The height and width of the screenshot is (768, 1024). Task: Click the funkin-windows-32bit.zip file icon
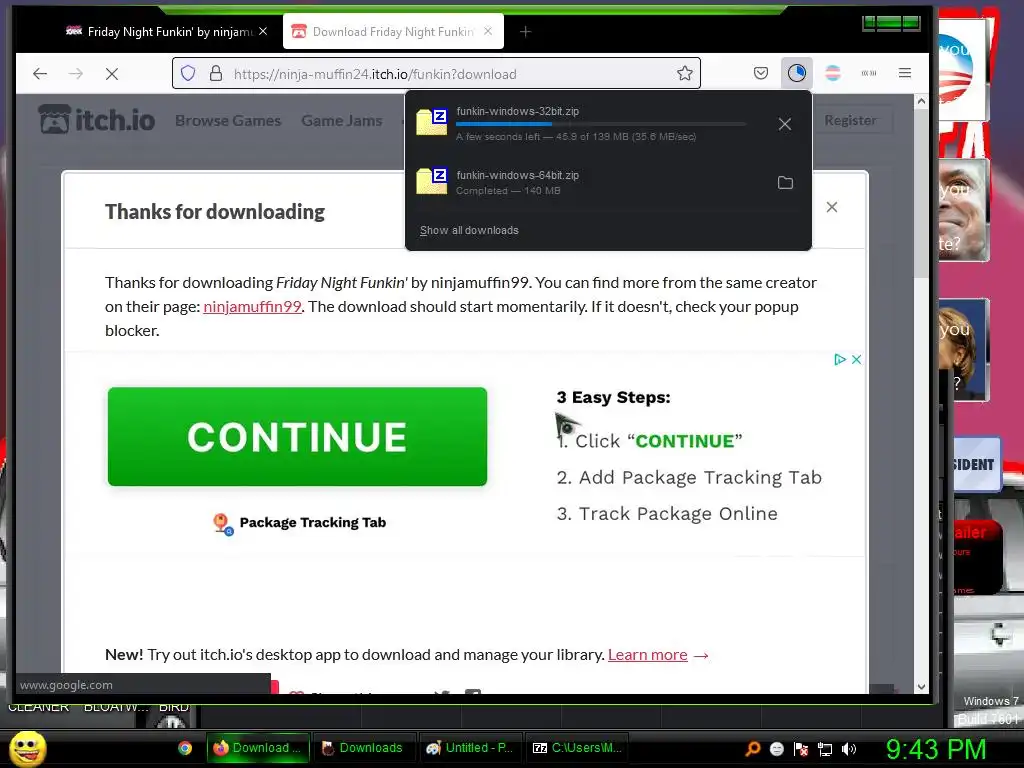coord(432,121)
